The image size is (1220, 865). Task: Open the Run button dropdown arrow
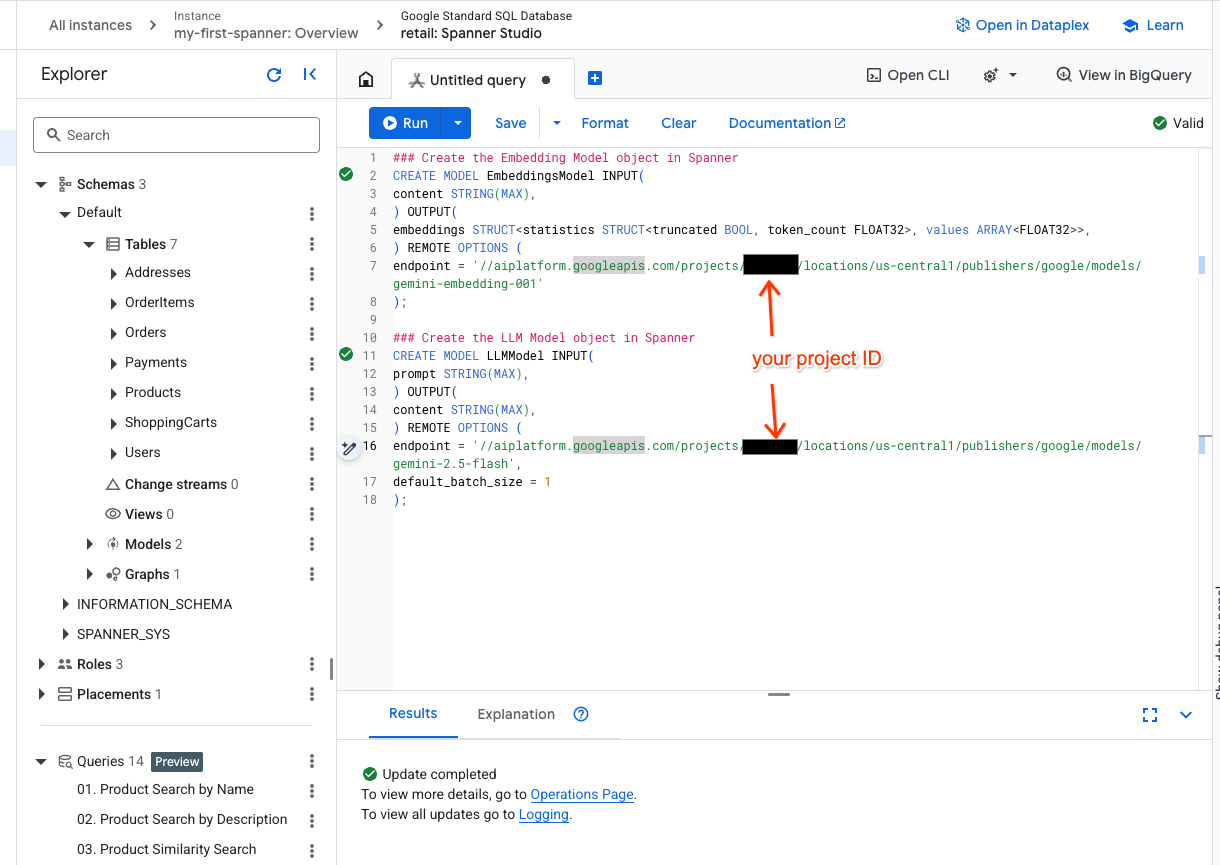click(457, 123)
